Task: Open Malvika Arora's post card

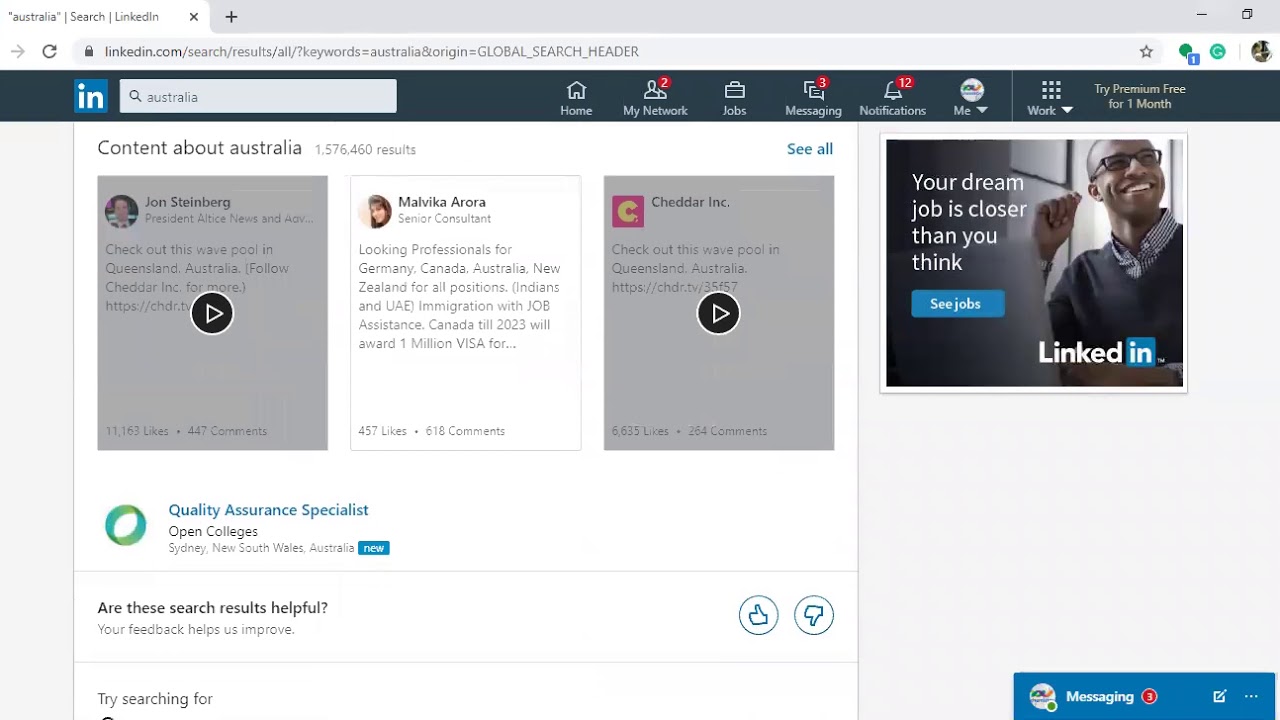Action: coord(465,313)
